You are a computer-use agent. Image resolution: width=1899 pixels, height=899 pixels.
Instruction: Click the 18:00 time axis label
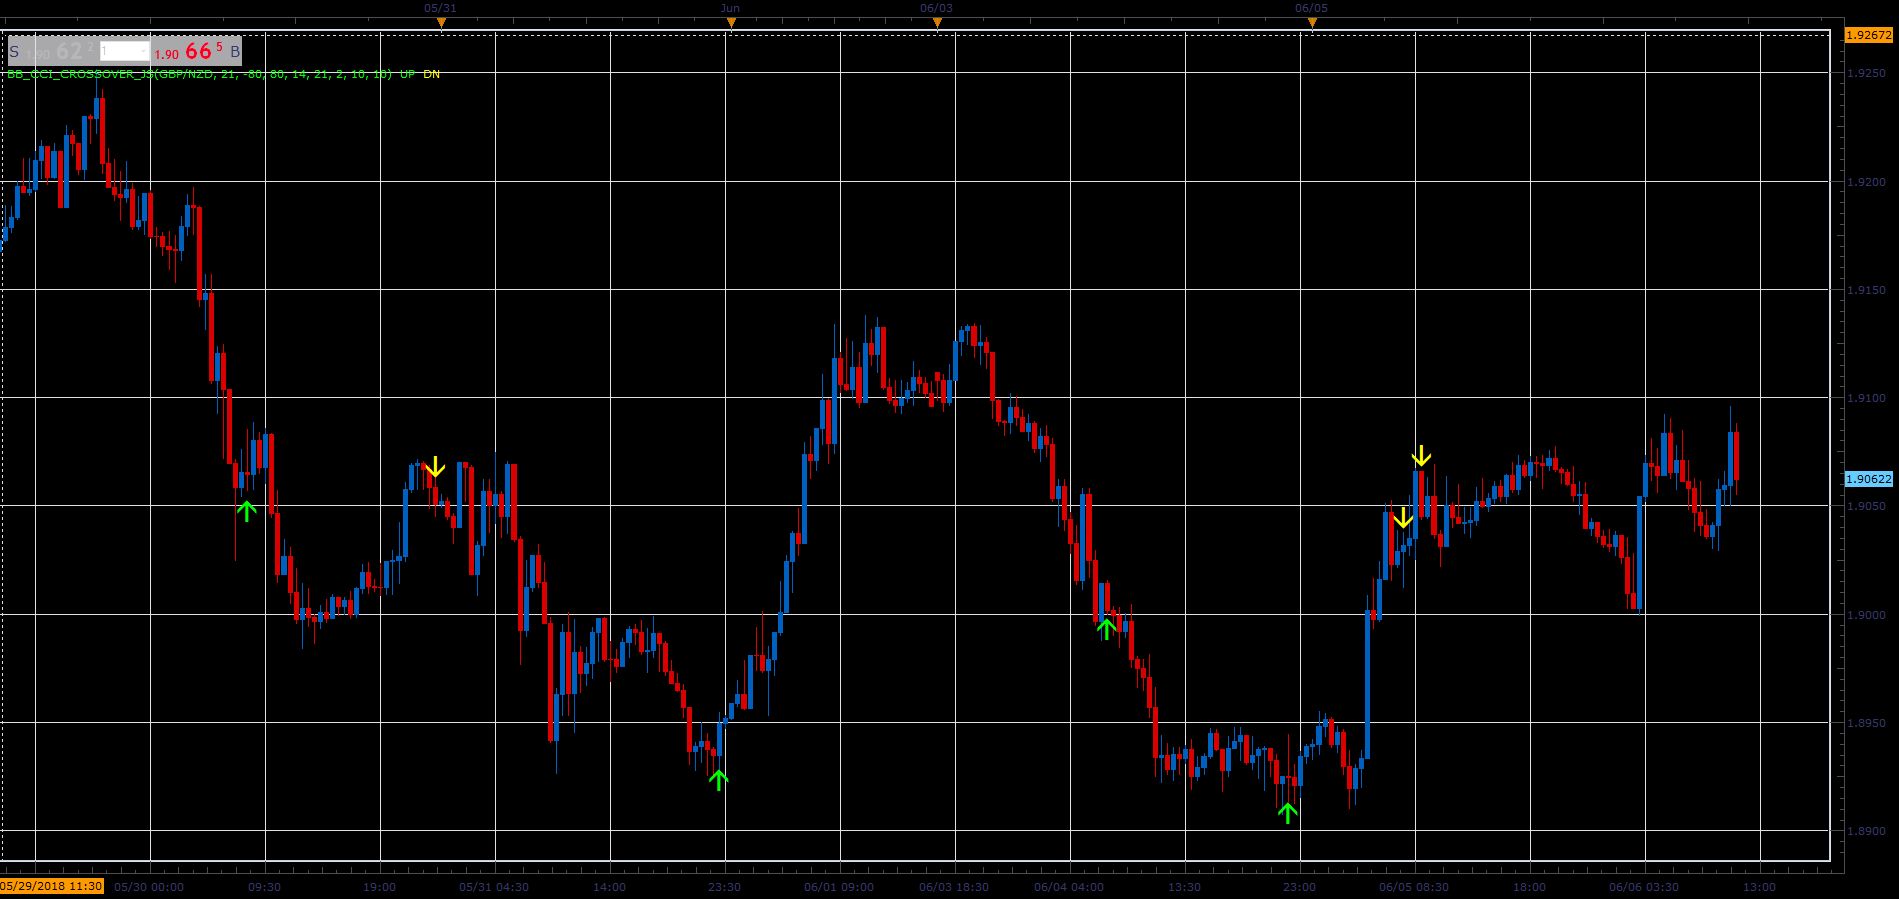click(1529, 887)
